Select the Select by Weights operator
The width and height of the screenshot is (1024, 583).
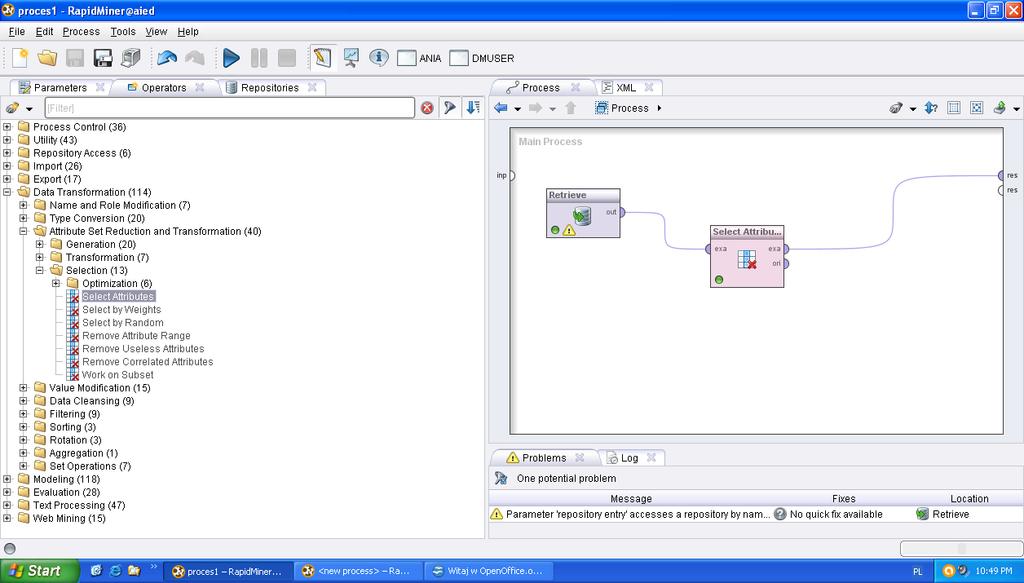(121, 309)
